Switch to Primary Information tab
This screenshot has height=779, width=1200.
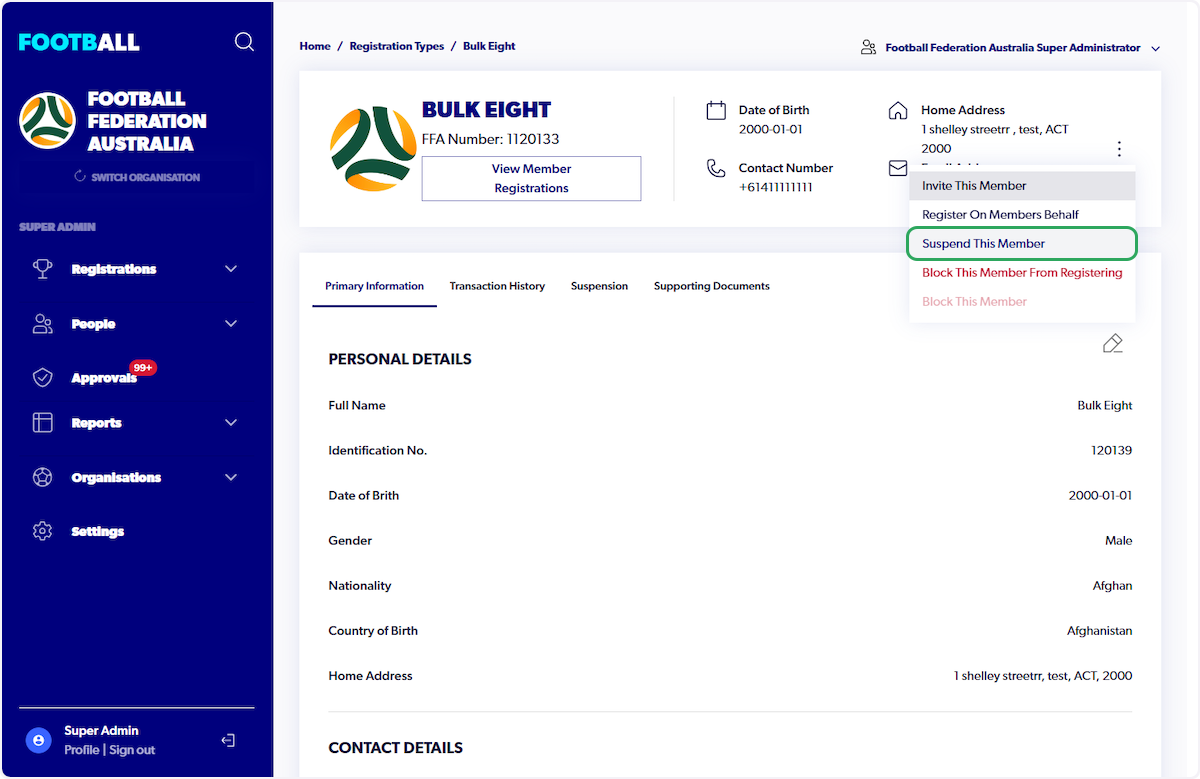pos(374,286)
